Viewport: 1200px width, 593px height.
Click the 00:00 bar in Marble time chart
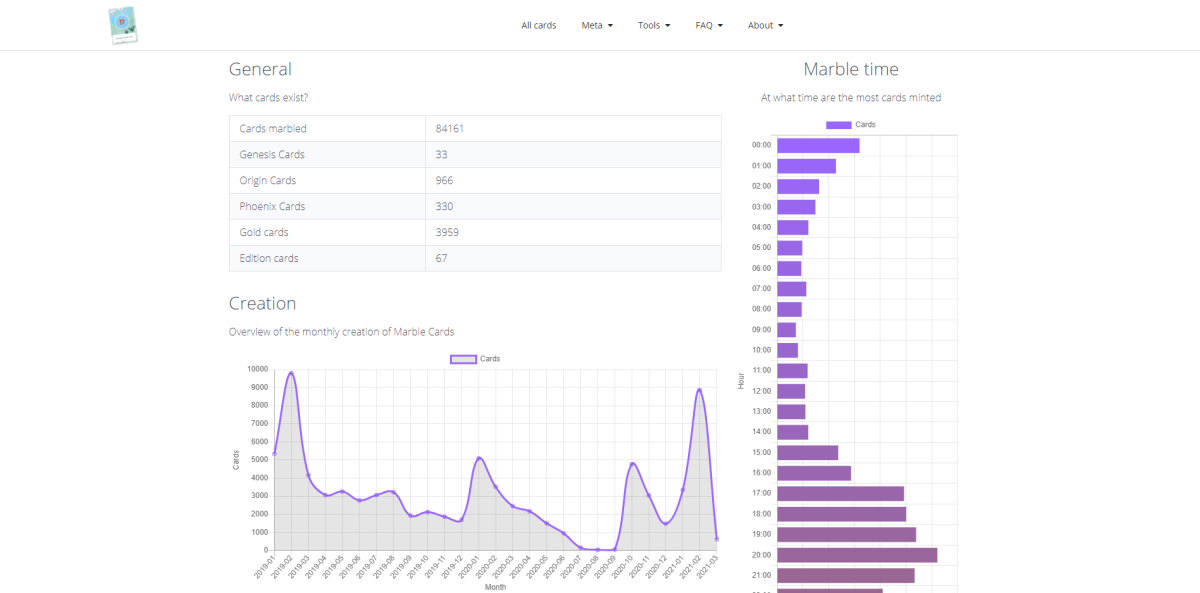[818, 145]
